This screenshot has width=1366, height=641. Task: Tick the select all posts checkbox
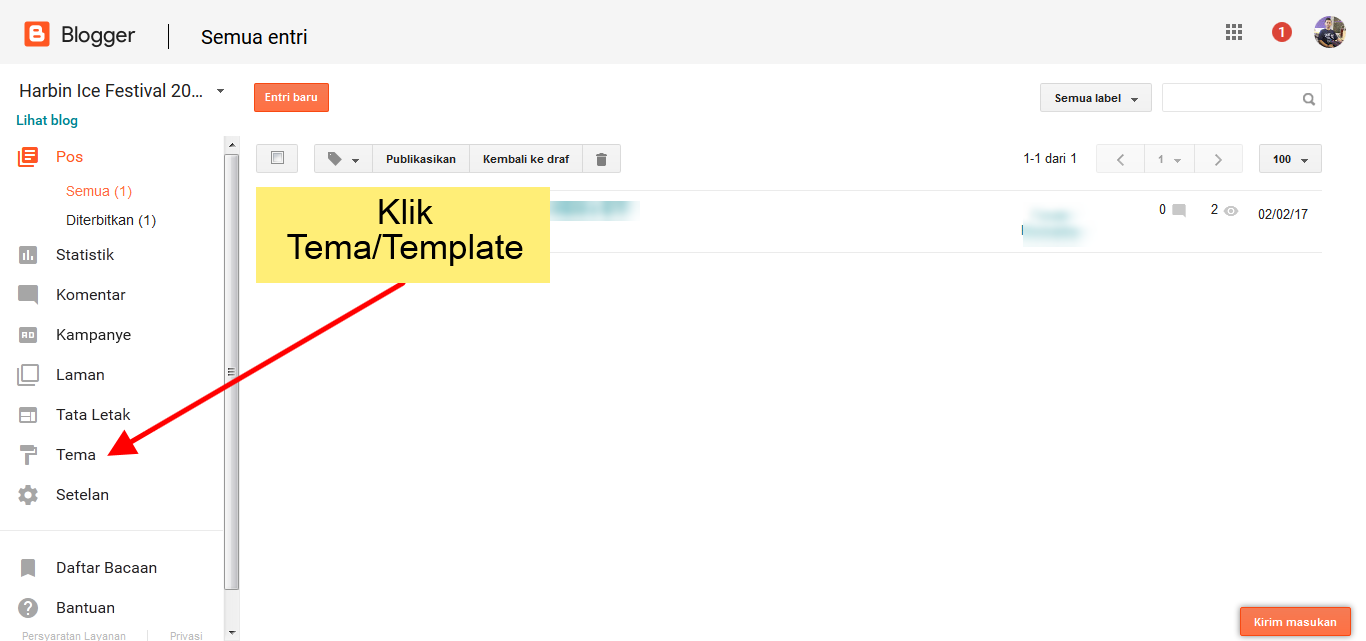[x=277, y=158]
